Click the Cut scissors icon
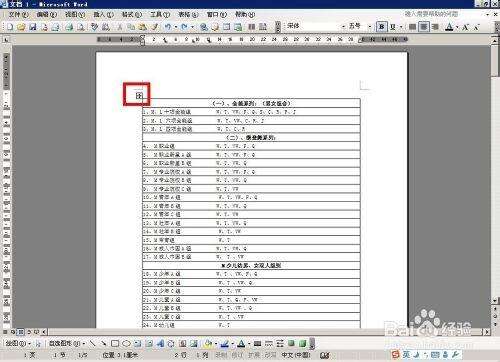The image size is (500, 362). point(120,27)
